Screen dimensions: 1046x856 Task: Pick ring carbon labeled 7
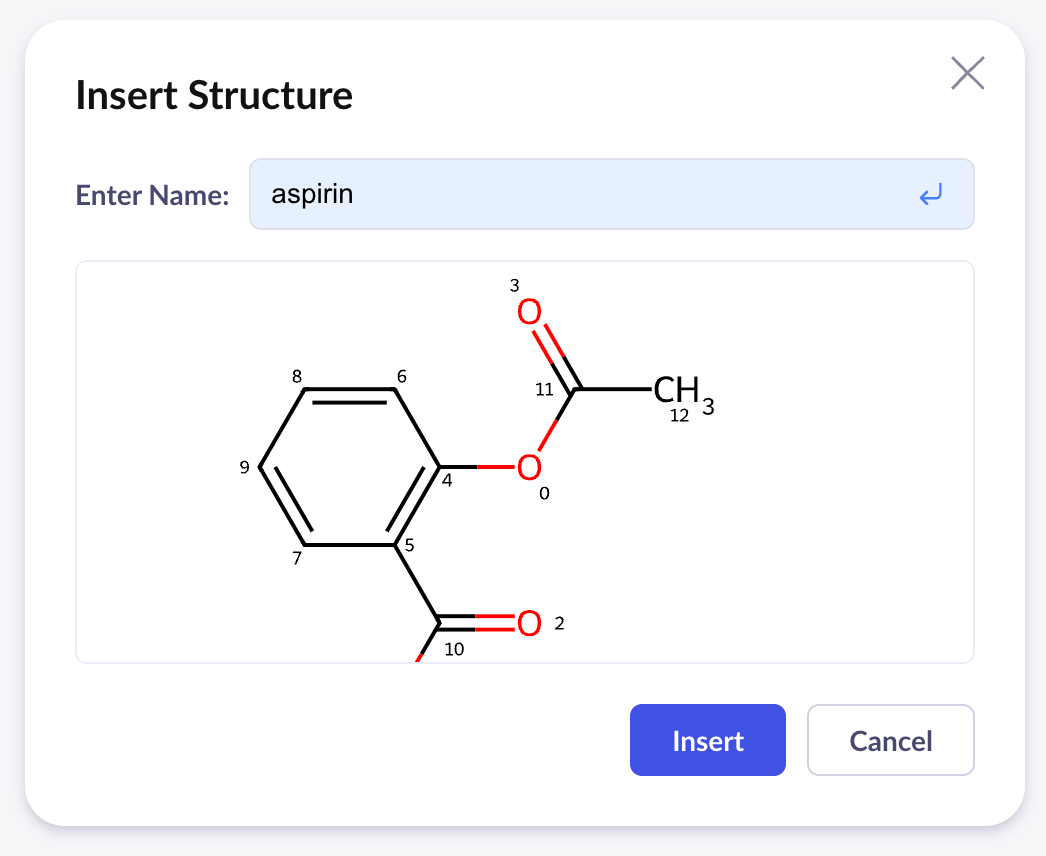tap(305, 545)
